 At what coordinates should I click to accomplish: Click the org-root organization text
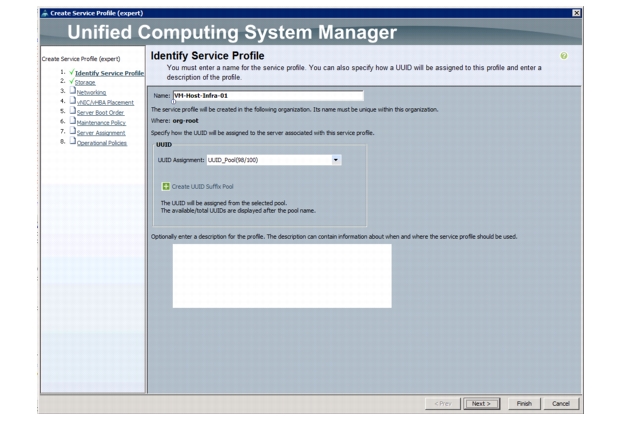click(185, 121)
